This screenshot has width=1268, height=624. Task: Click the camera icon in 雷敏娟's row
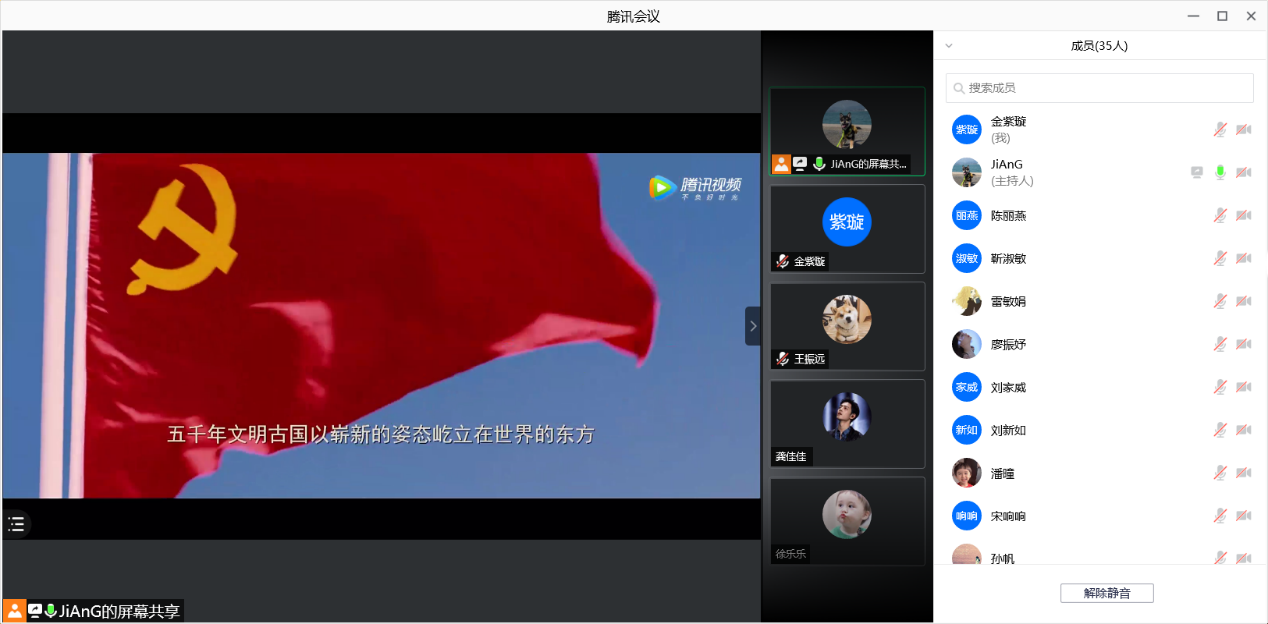click(1244, 301)
